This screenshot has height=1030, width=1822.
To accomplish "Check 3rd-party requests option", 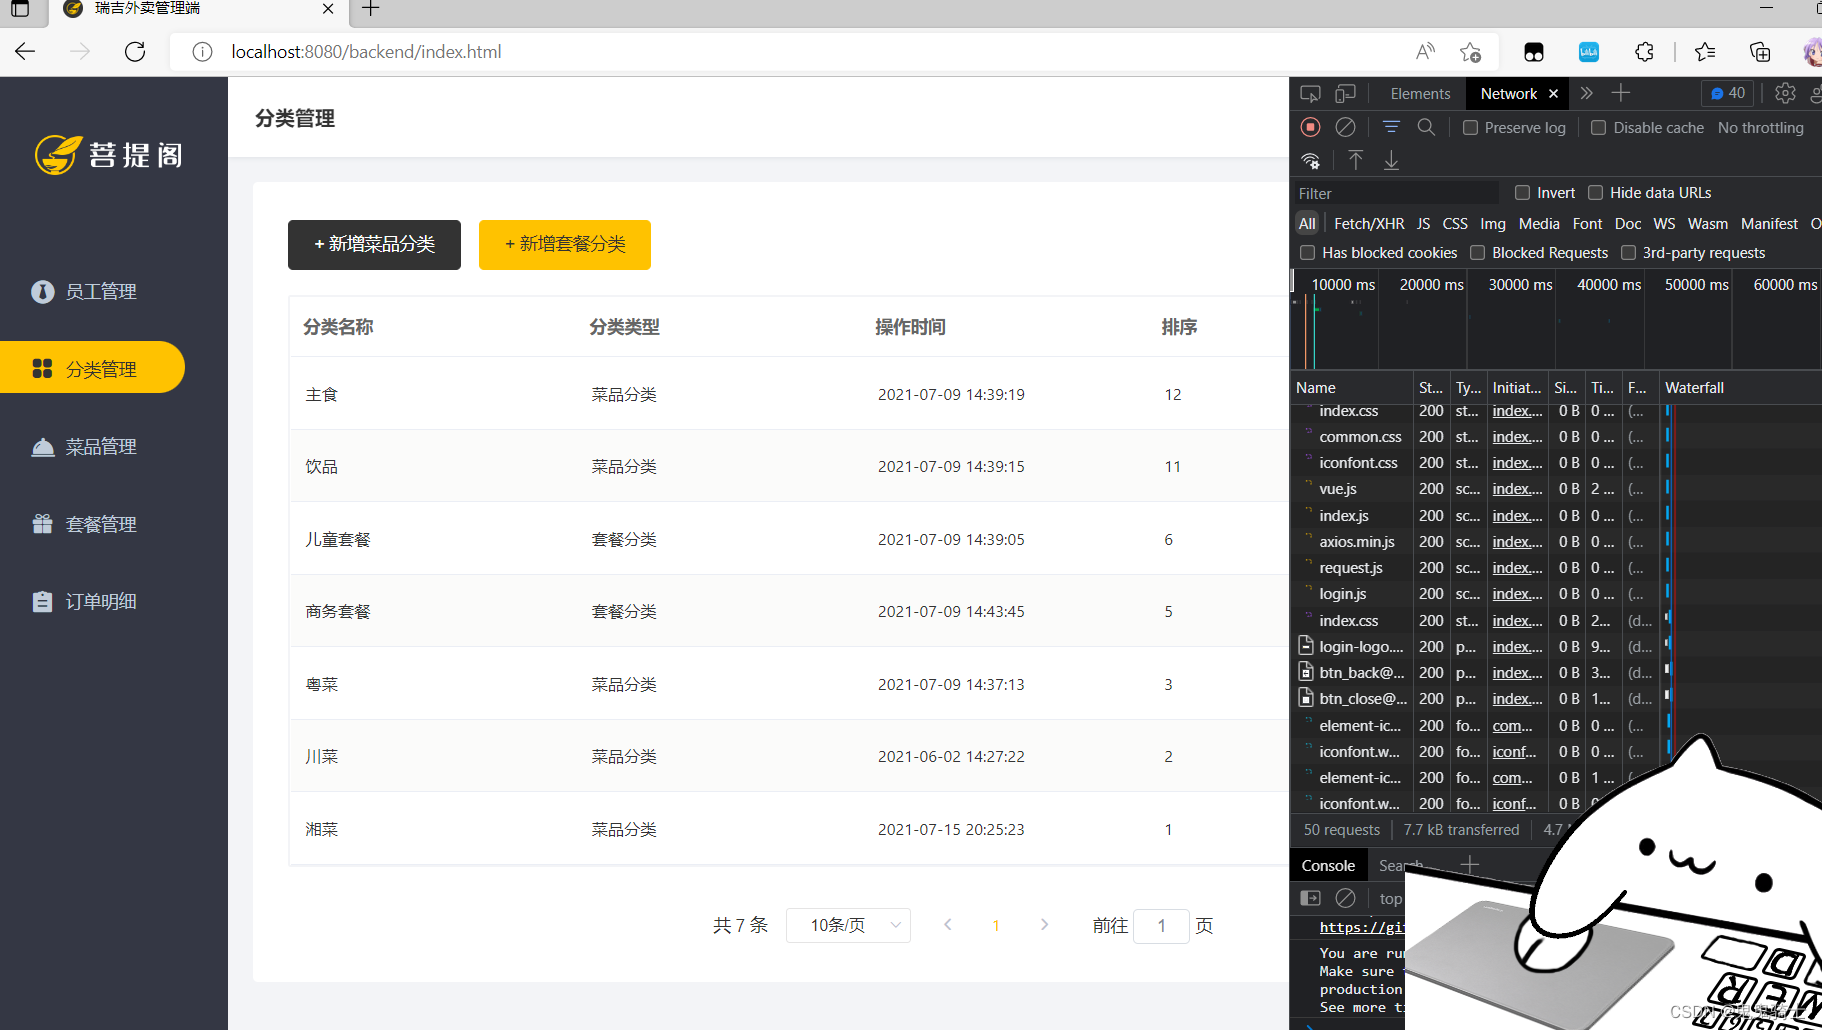I will point(1628,253).
